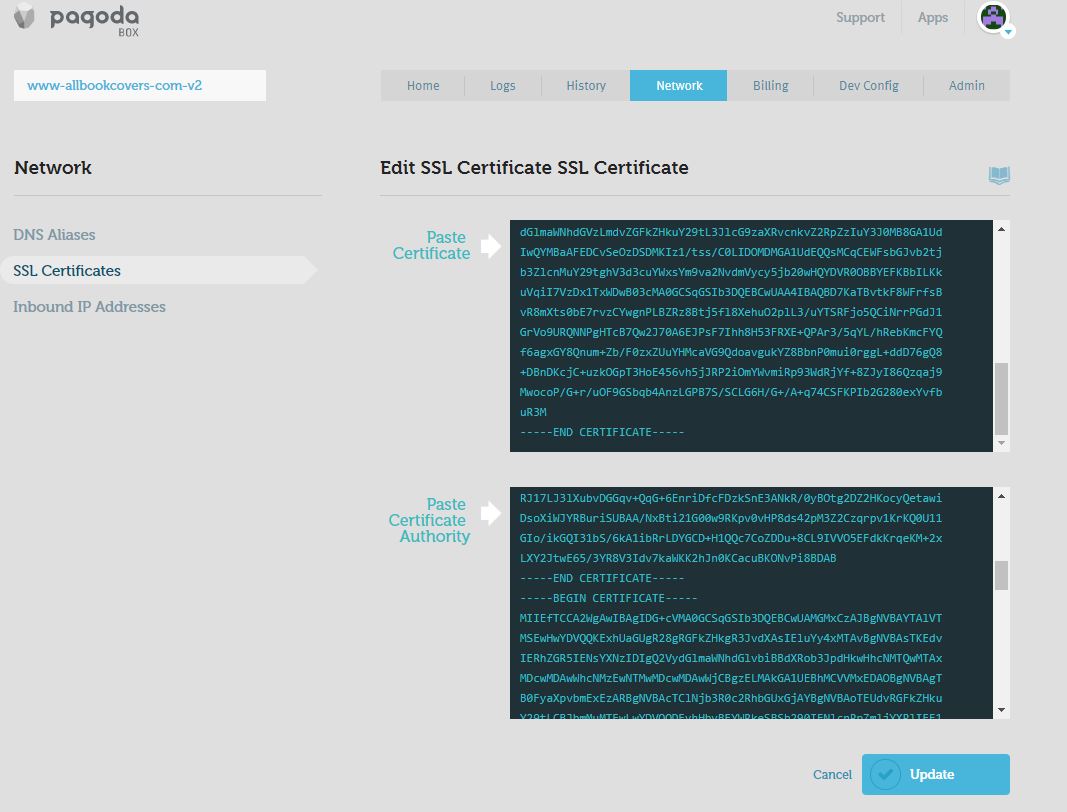Switch to the Logs tab

coord(502,86)
